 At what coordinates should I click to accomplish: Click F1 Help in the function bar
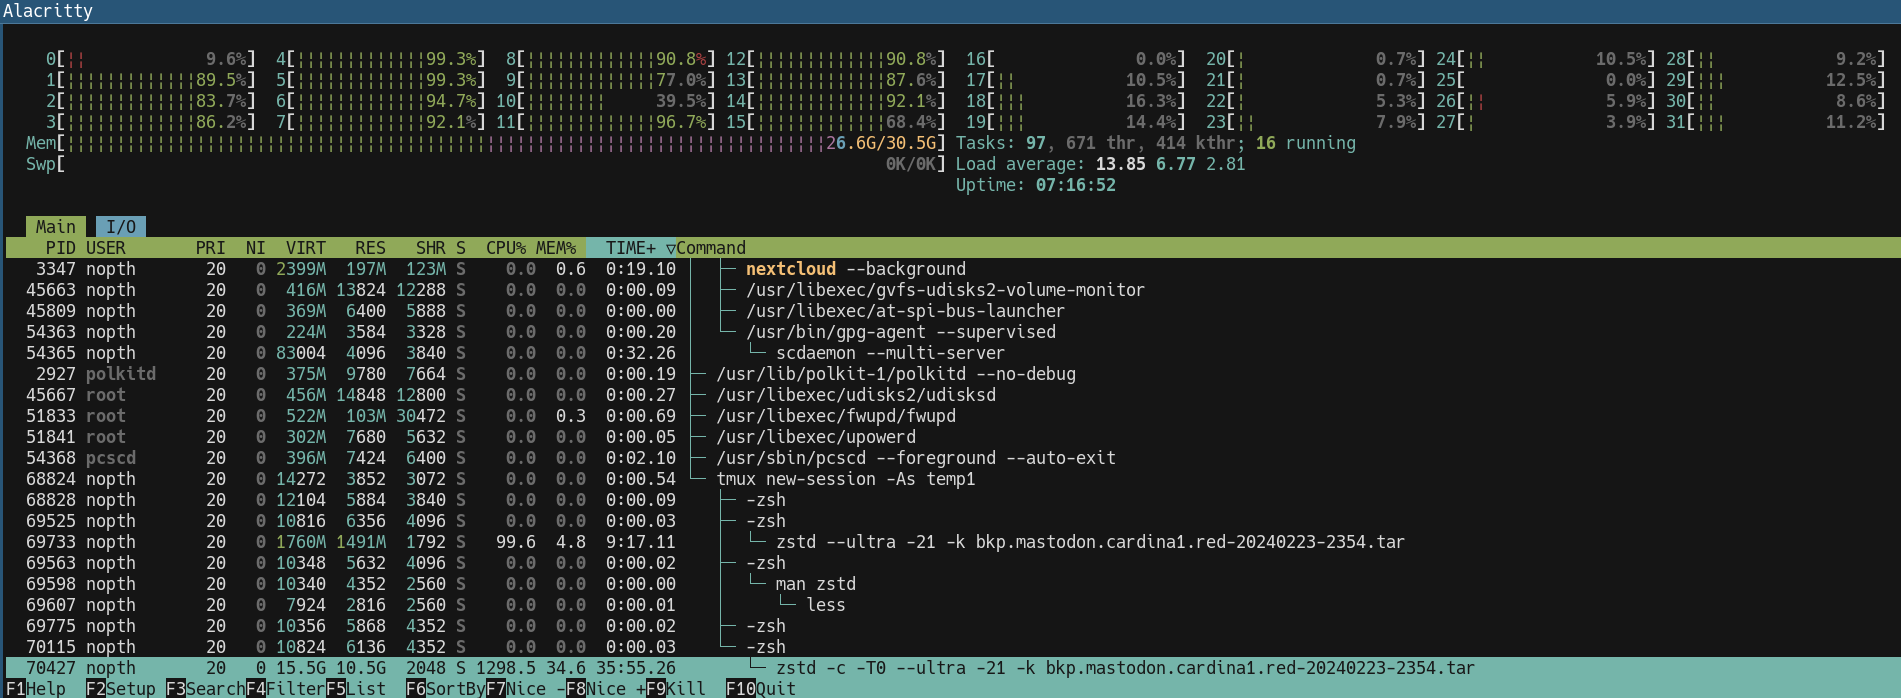click(36, 688)
